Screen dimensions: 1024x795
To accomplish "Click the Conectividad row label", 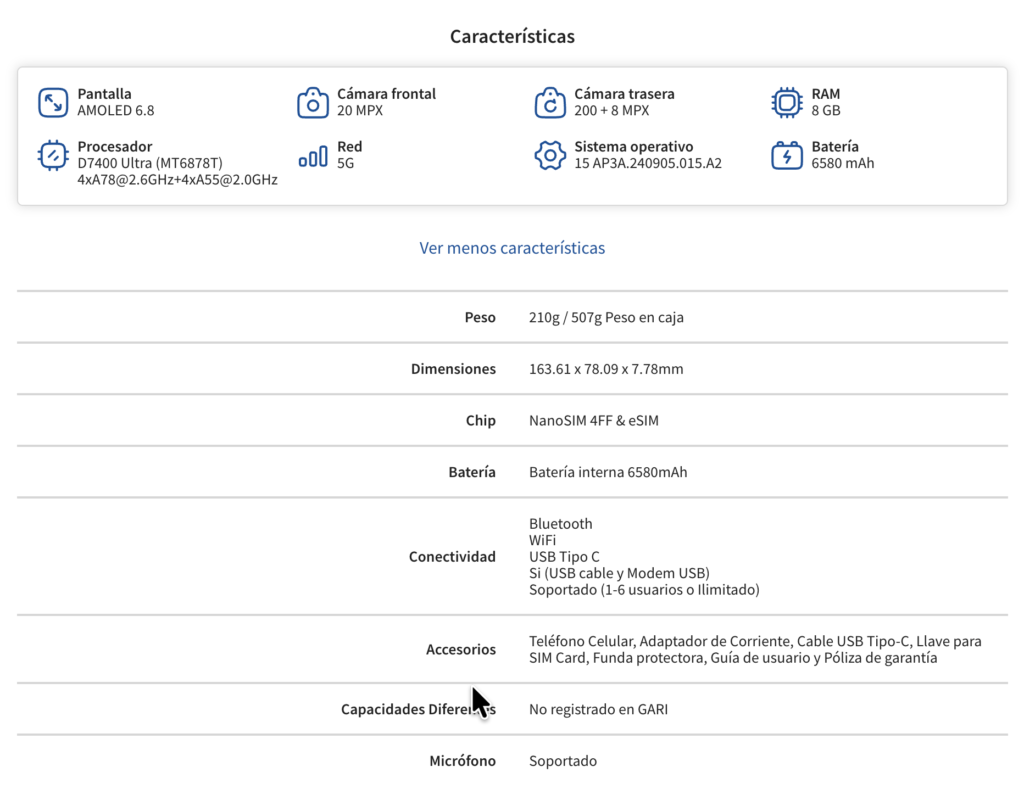I will [452, 557].
